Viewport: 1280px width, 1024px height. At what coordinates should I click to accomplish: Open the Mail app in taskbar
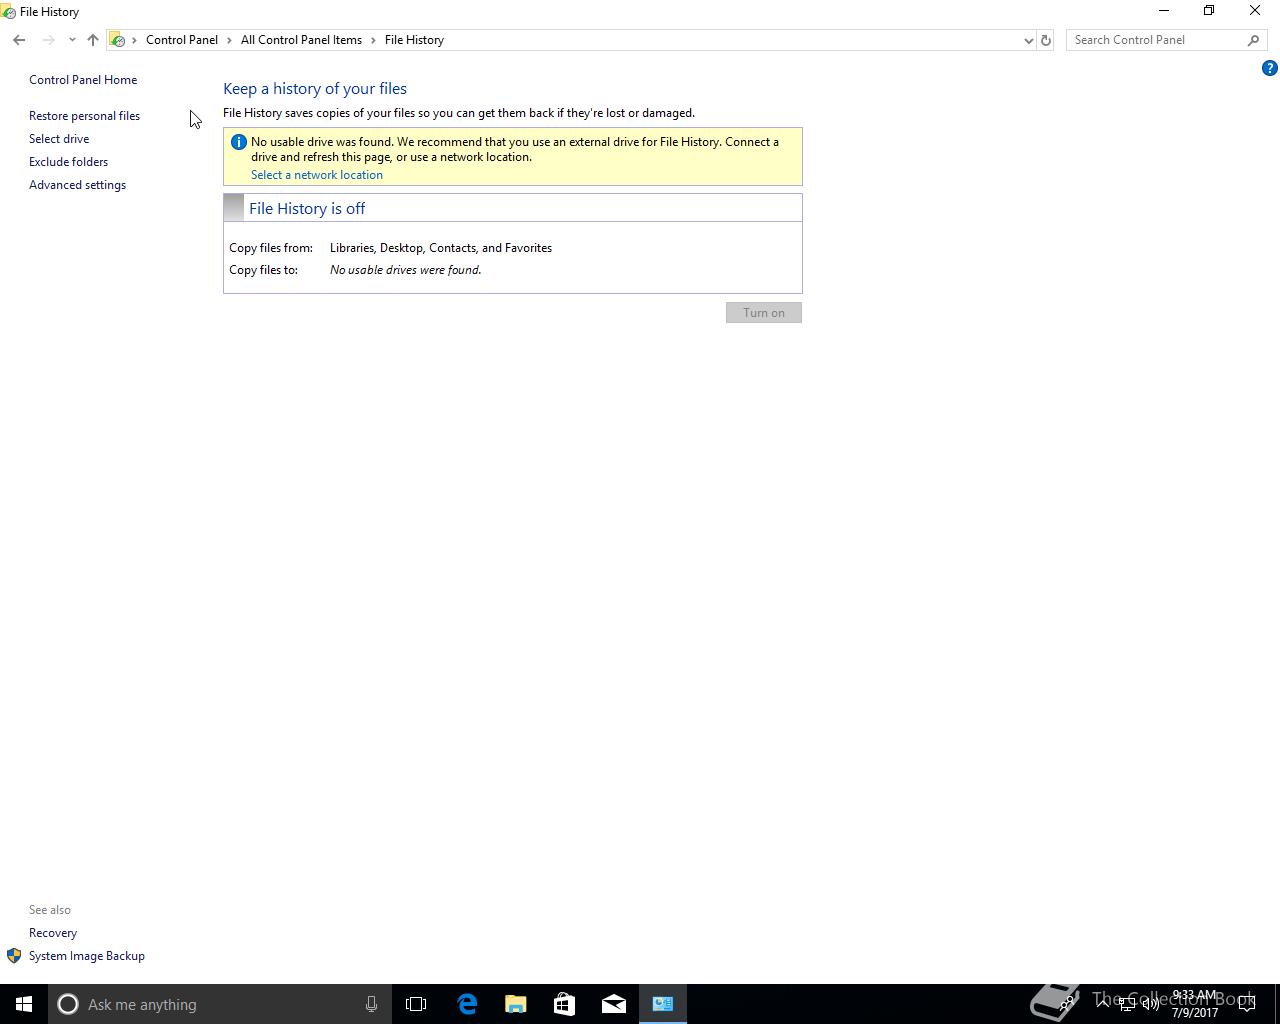614,1004
